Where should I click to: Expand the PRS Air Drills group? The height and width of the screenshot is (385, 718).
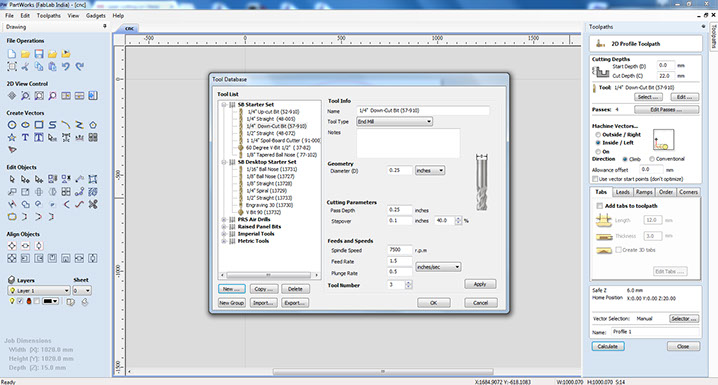pos(224,220)
